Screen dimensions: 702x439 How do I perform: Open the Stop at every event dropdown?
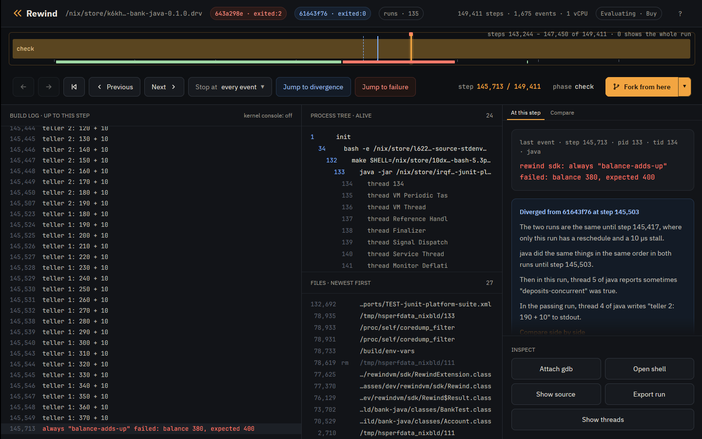(x=230, y=87)
